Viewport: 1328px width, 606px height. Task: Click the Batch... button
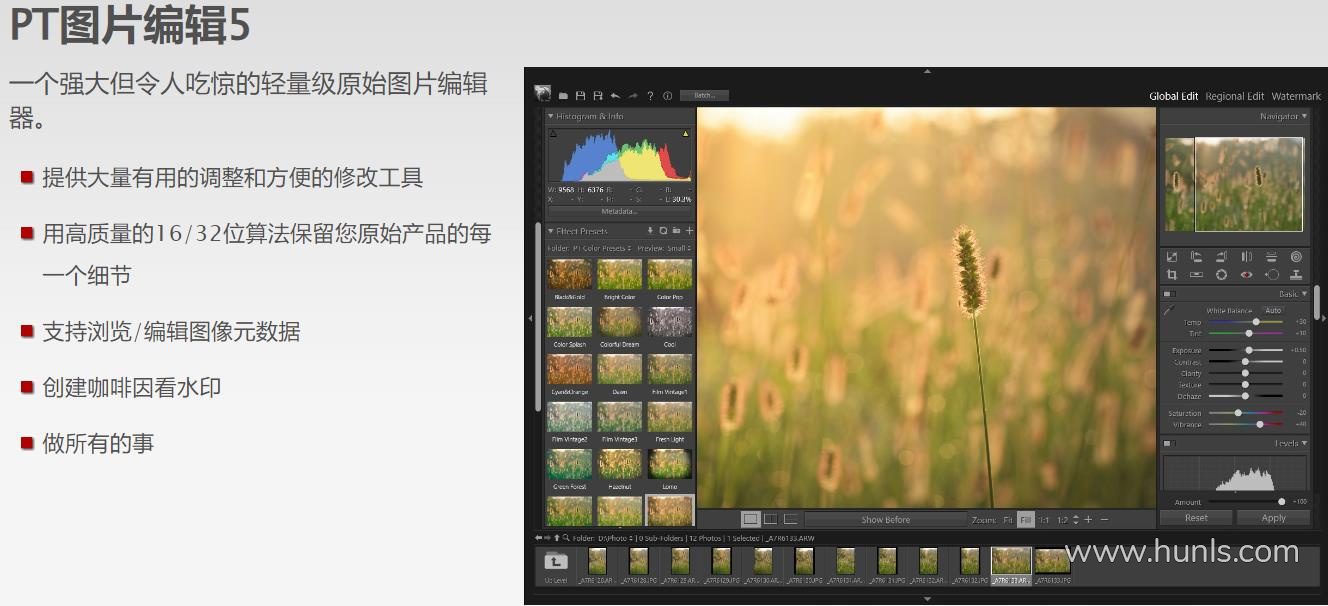click(x=704, y=95)
